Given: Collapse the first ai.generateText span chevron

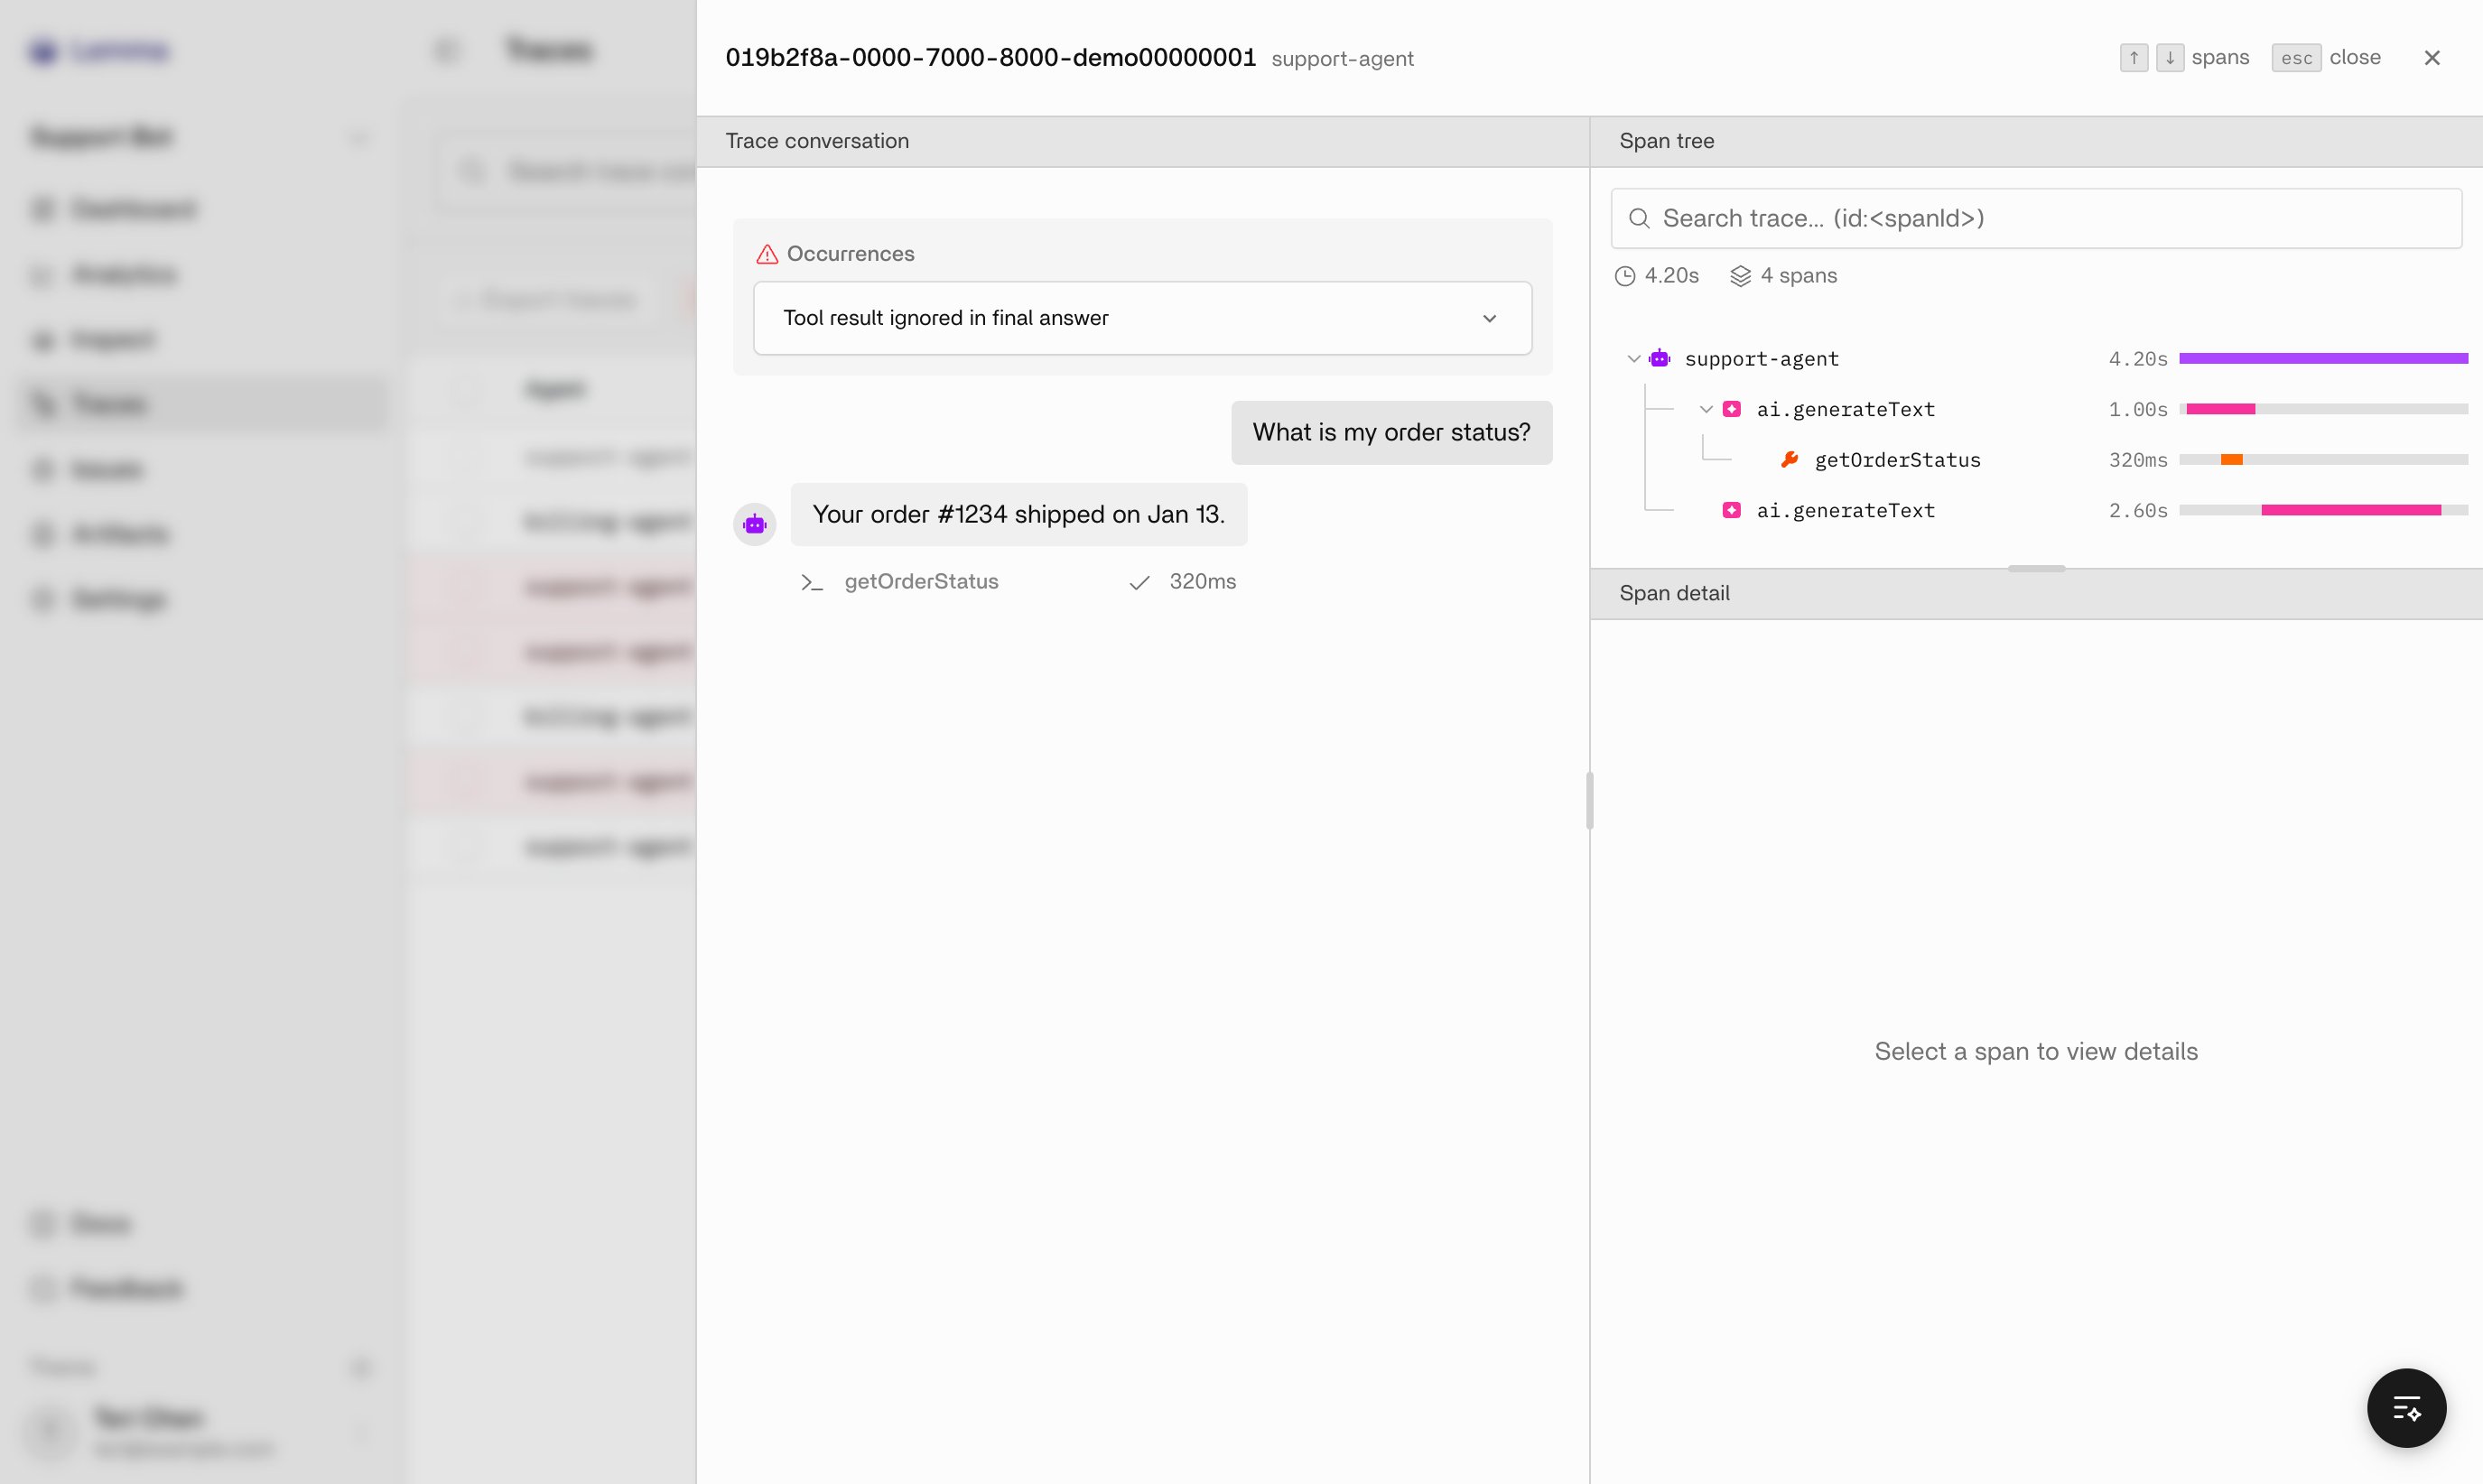Looking at the screenshot, I should (x=1706, y=409).
